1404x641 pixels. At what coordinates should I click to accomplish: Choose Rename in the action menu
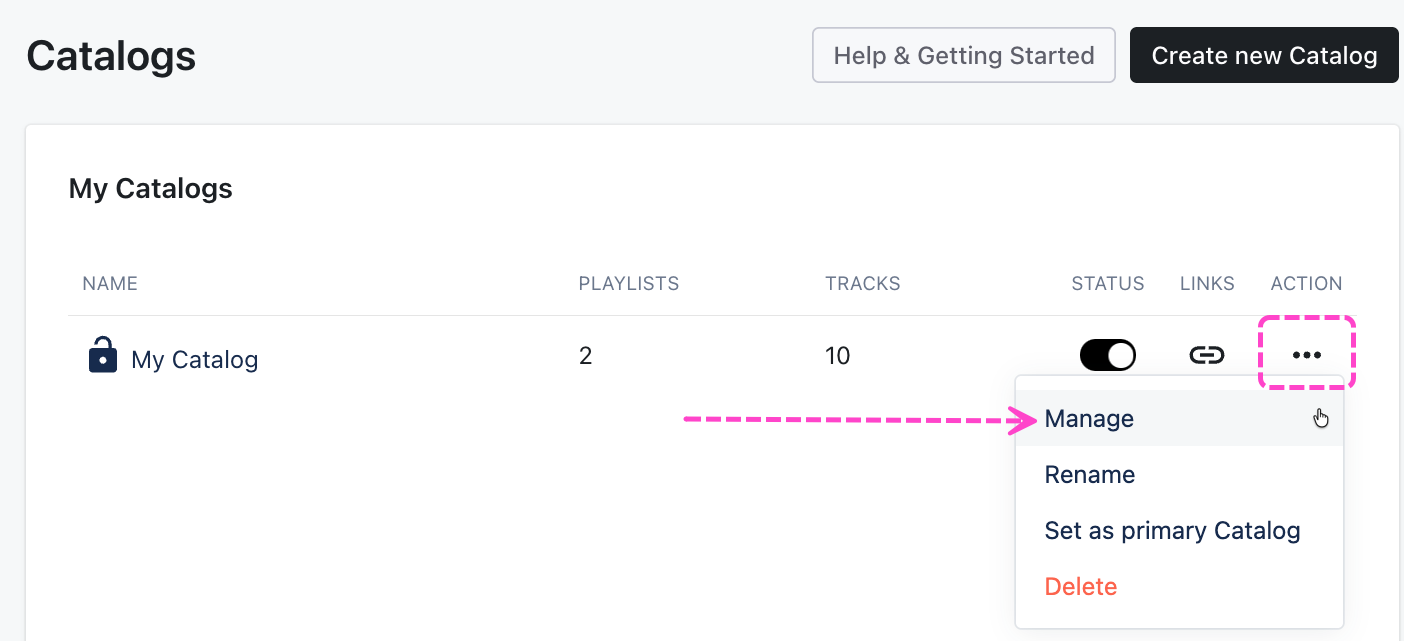click(1089, 475)
